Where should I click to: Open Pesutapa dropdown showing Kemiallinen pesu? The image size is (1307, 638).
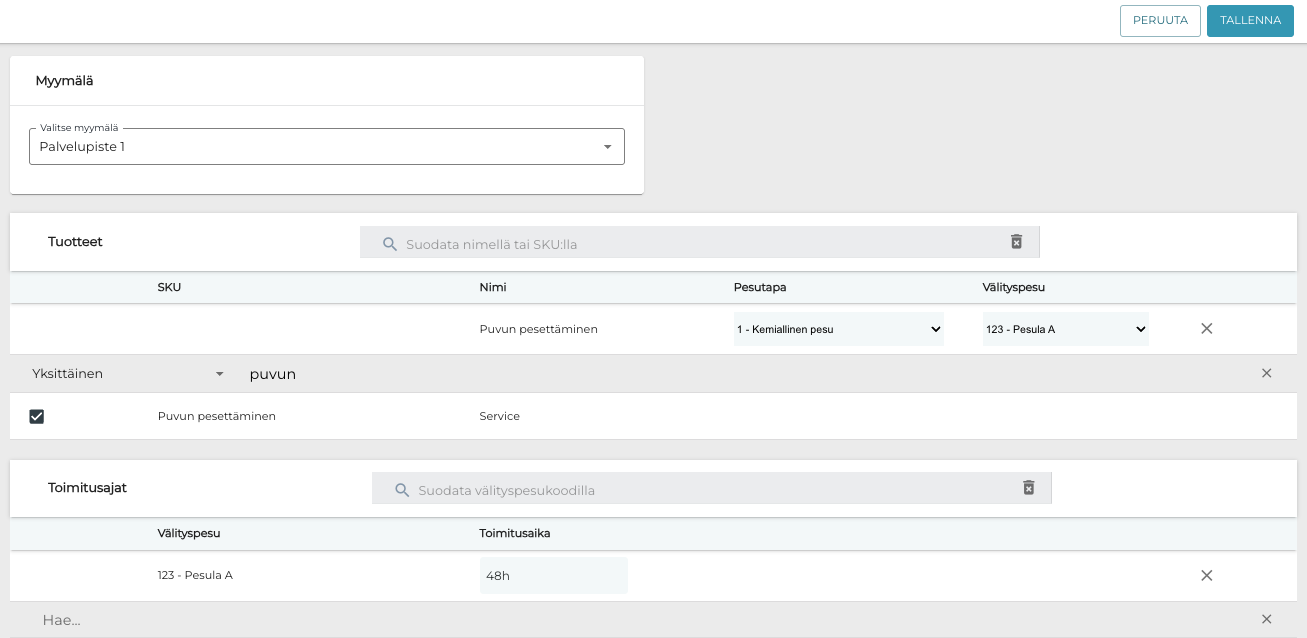(x=838, y=329)
